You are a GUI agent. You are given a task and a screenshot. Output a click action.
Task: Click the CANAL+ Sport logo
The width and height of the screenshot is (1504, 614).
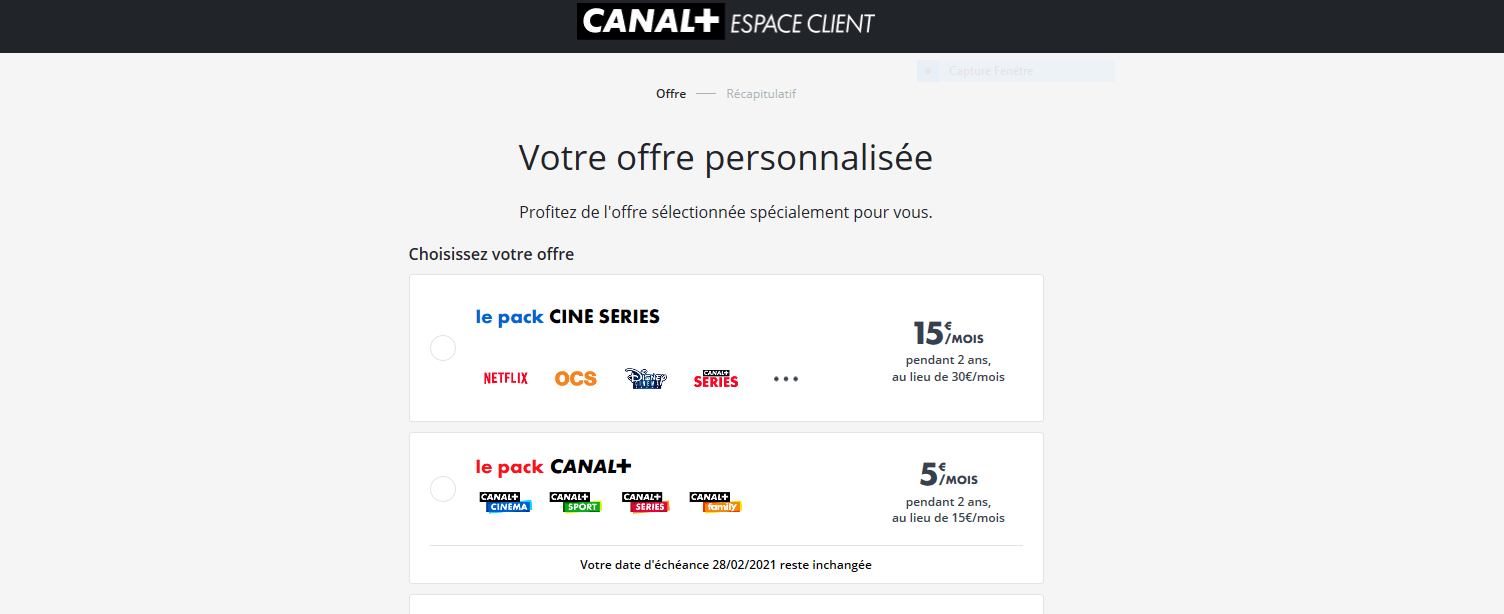575,502
